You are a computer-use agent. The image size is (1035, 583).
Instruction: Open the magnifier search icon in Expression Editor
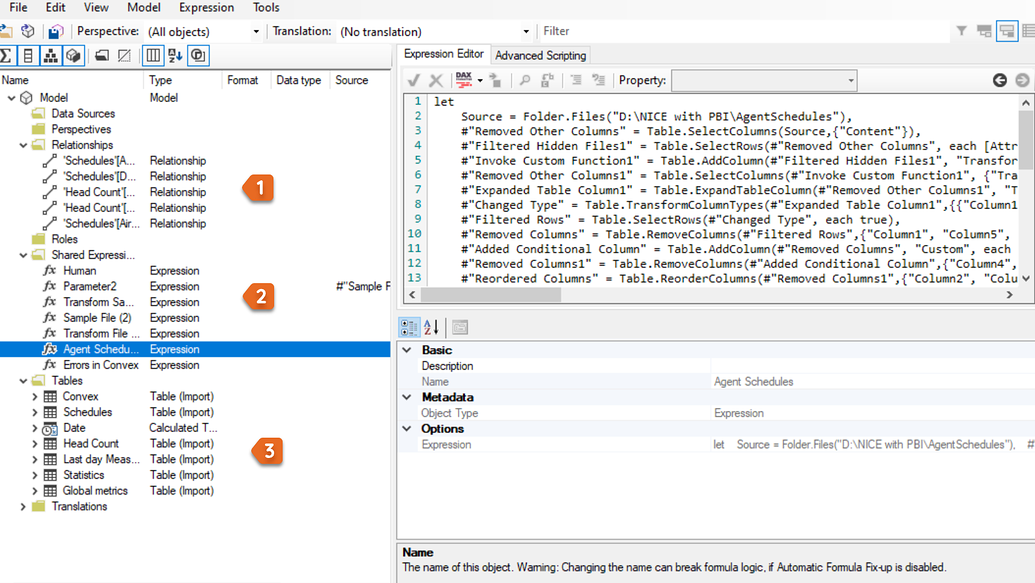524,80
